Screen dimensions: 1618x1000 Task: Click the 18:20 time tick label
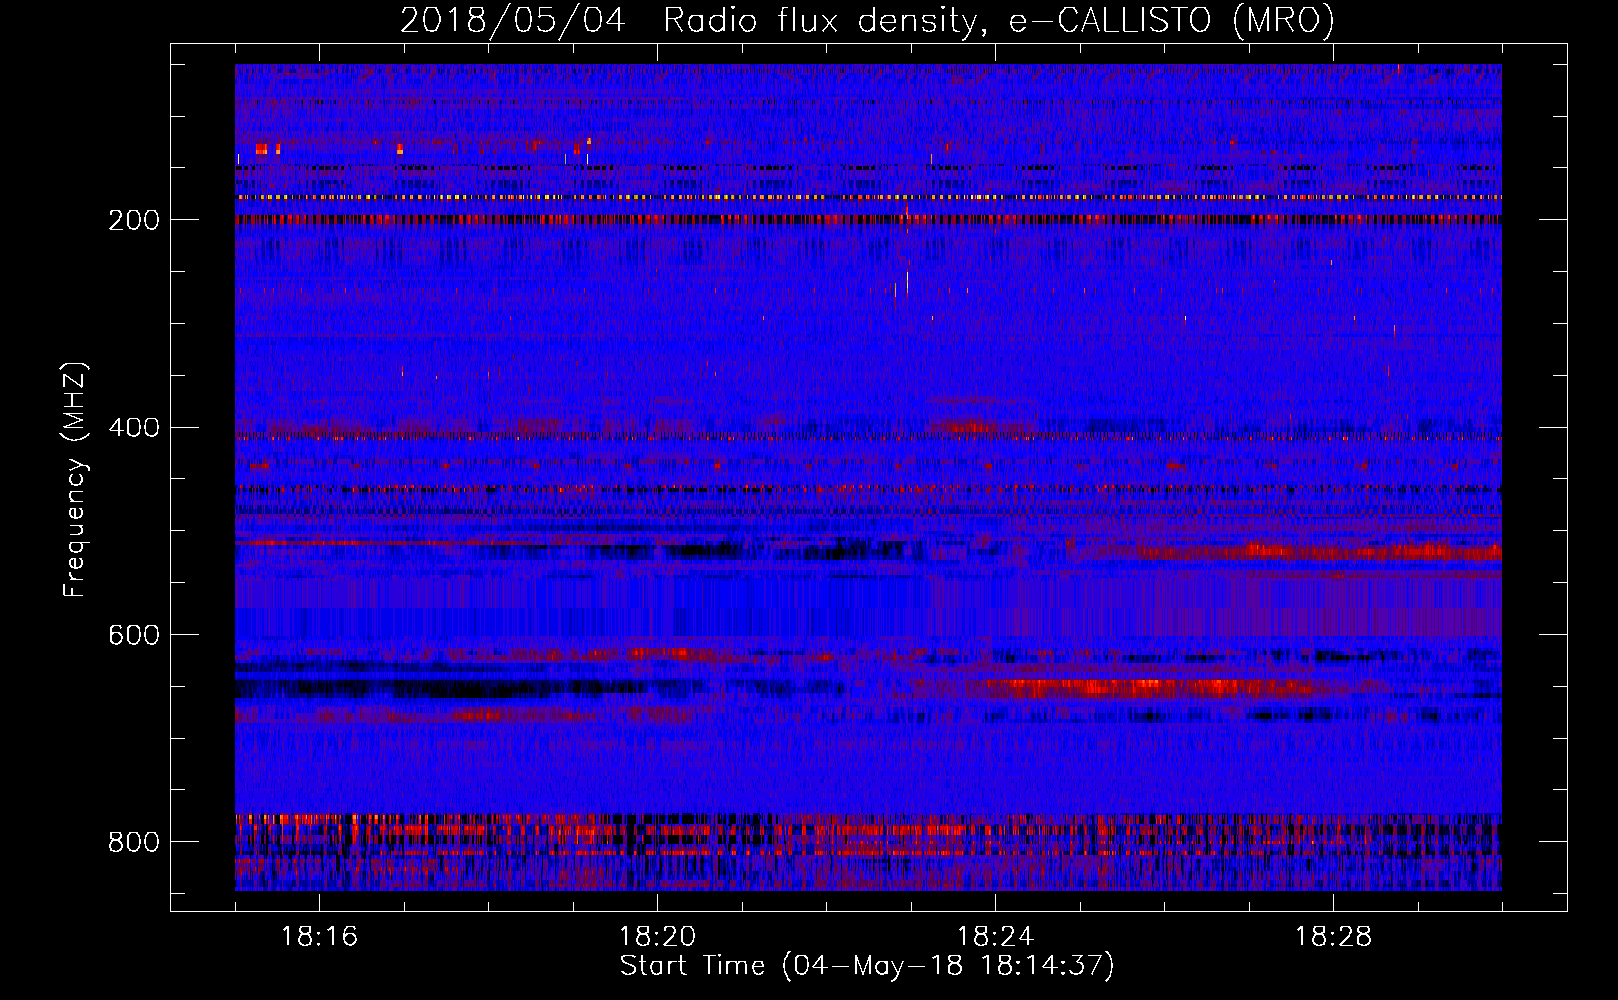(657, 937)
